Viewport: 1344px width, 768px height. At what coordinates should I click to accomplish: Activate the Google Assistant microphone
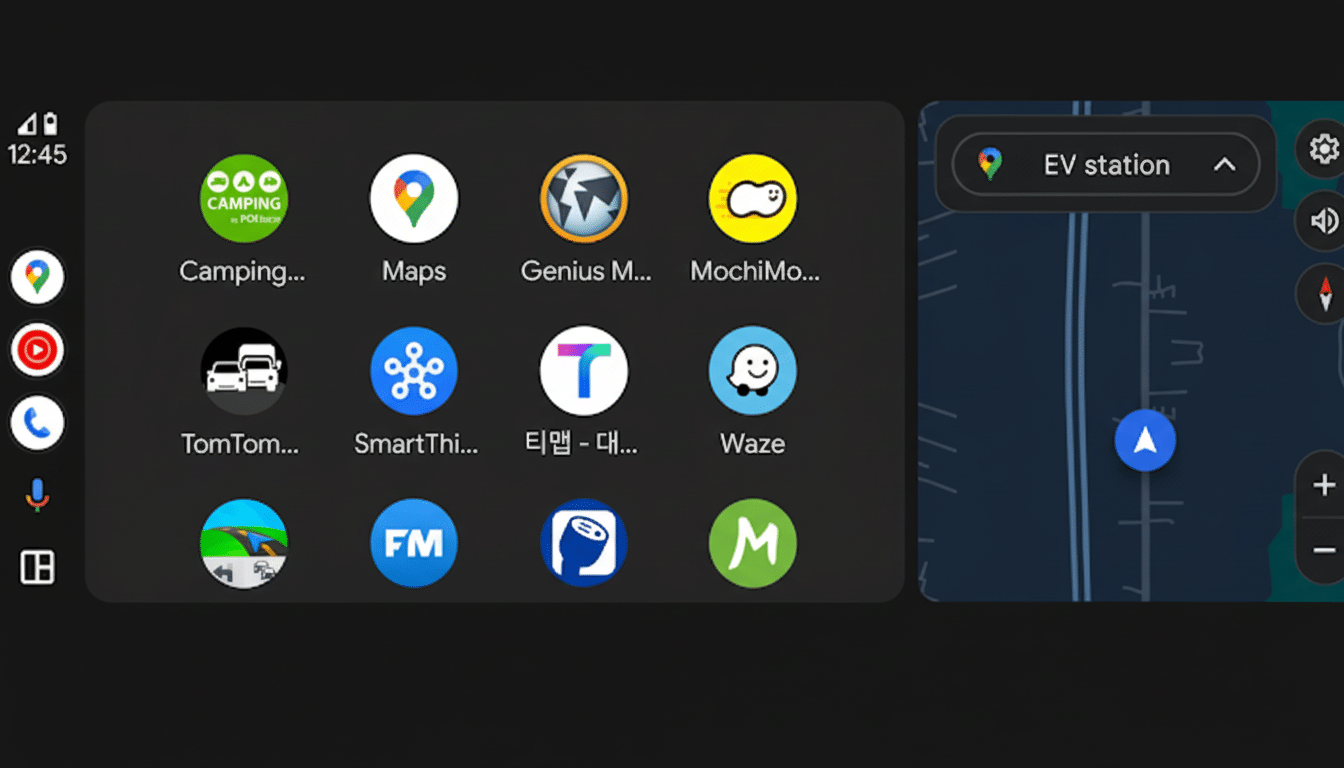point(37,492)
